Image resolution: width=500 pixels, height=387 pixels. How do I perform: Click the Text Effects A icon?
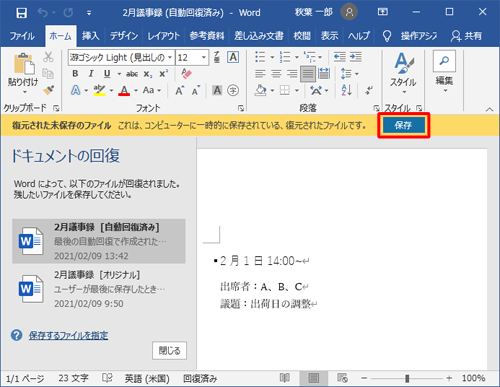pyautogui.click(x=76, y=90)
